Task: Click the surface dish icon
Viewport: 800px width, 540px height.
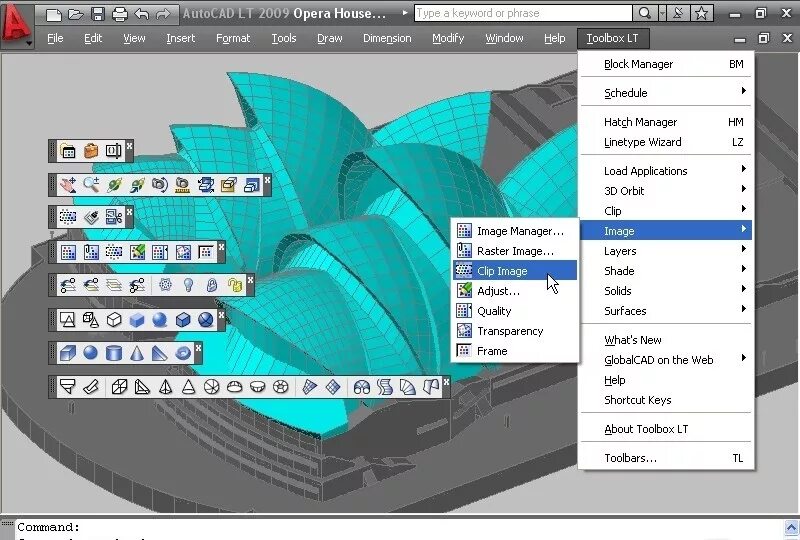Action: [258, 387]
